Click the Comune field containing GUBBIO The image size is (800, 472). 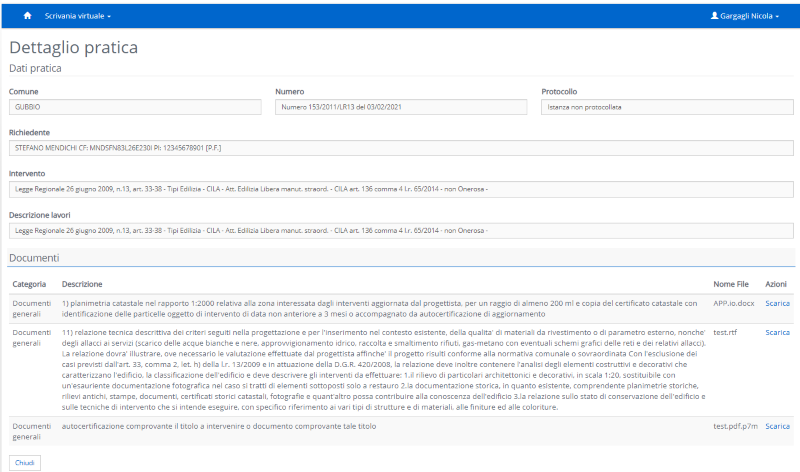tap(135, 107)
